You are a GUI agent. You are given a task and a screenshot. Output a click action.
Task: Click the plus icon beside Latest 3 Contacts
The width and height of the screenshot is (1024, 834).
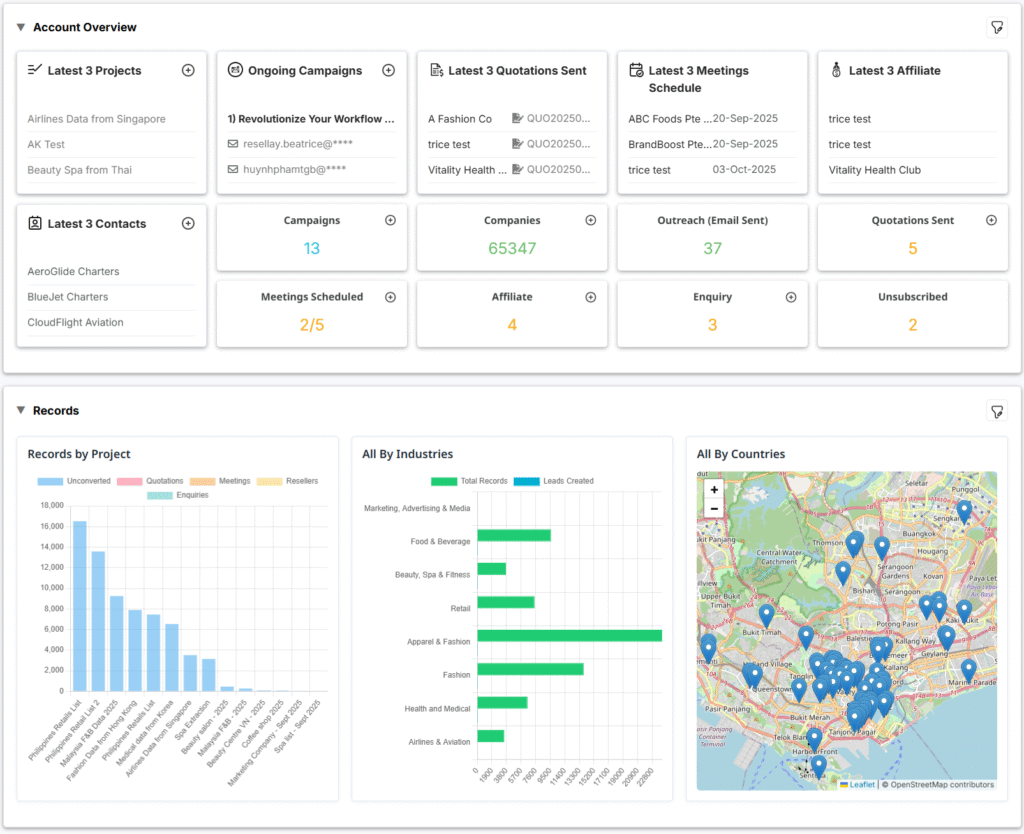point(188,223)
